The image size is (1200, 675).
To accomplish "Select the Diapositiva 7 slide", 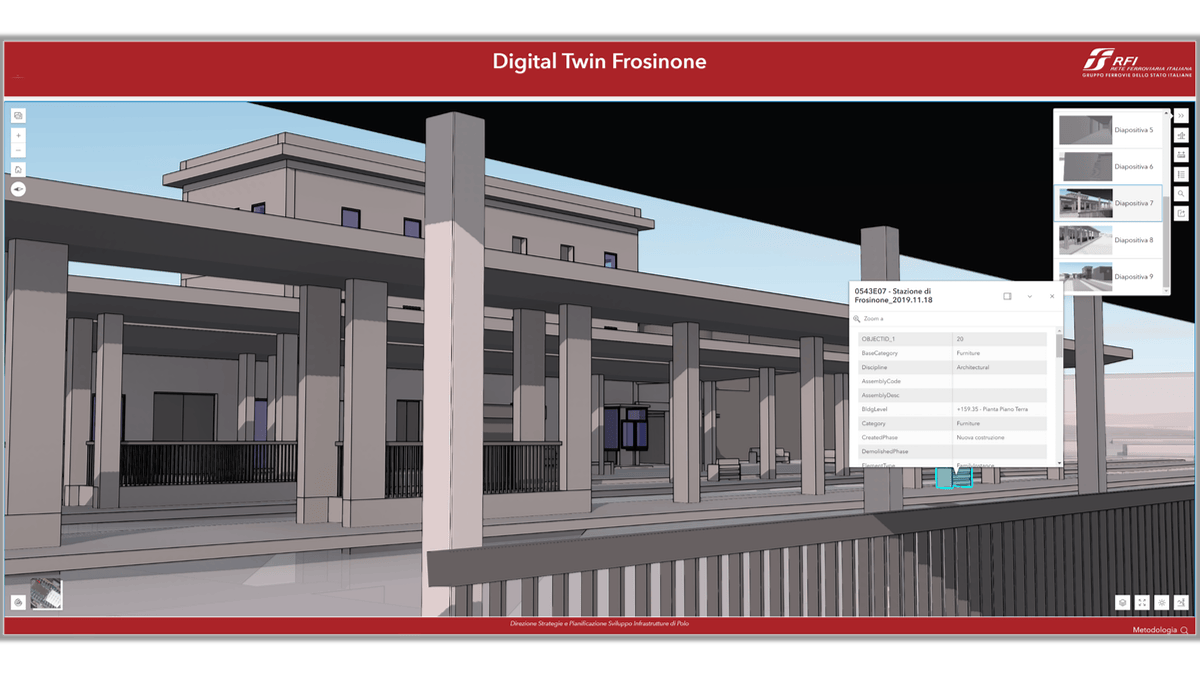I will 1108,203.
